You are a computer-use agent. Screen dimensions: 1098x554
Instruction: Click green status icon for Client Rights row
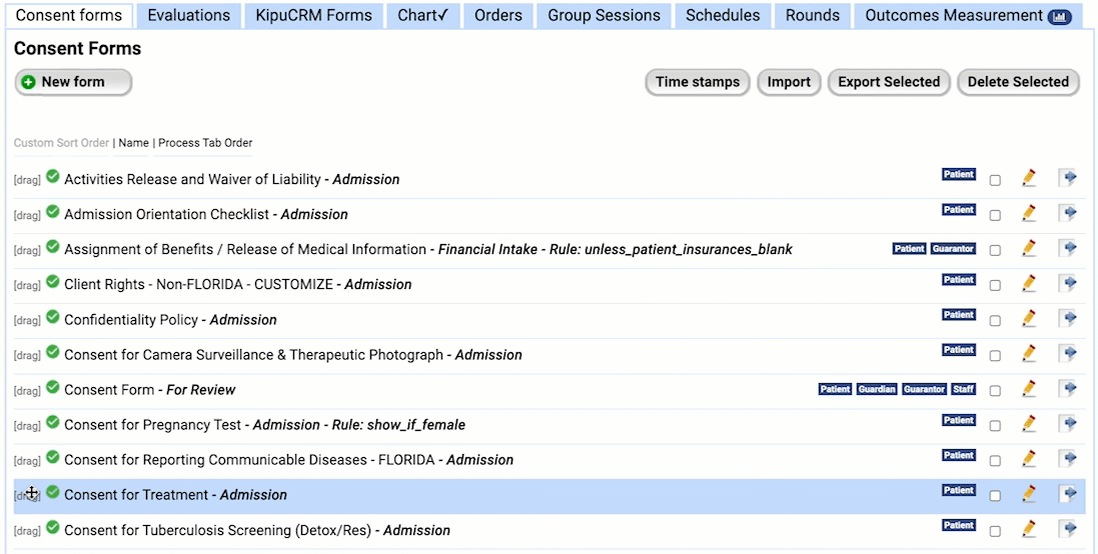[53, 283]
